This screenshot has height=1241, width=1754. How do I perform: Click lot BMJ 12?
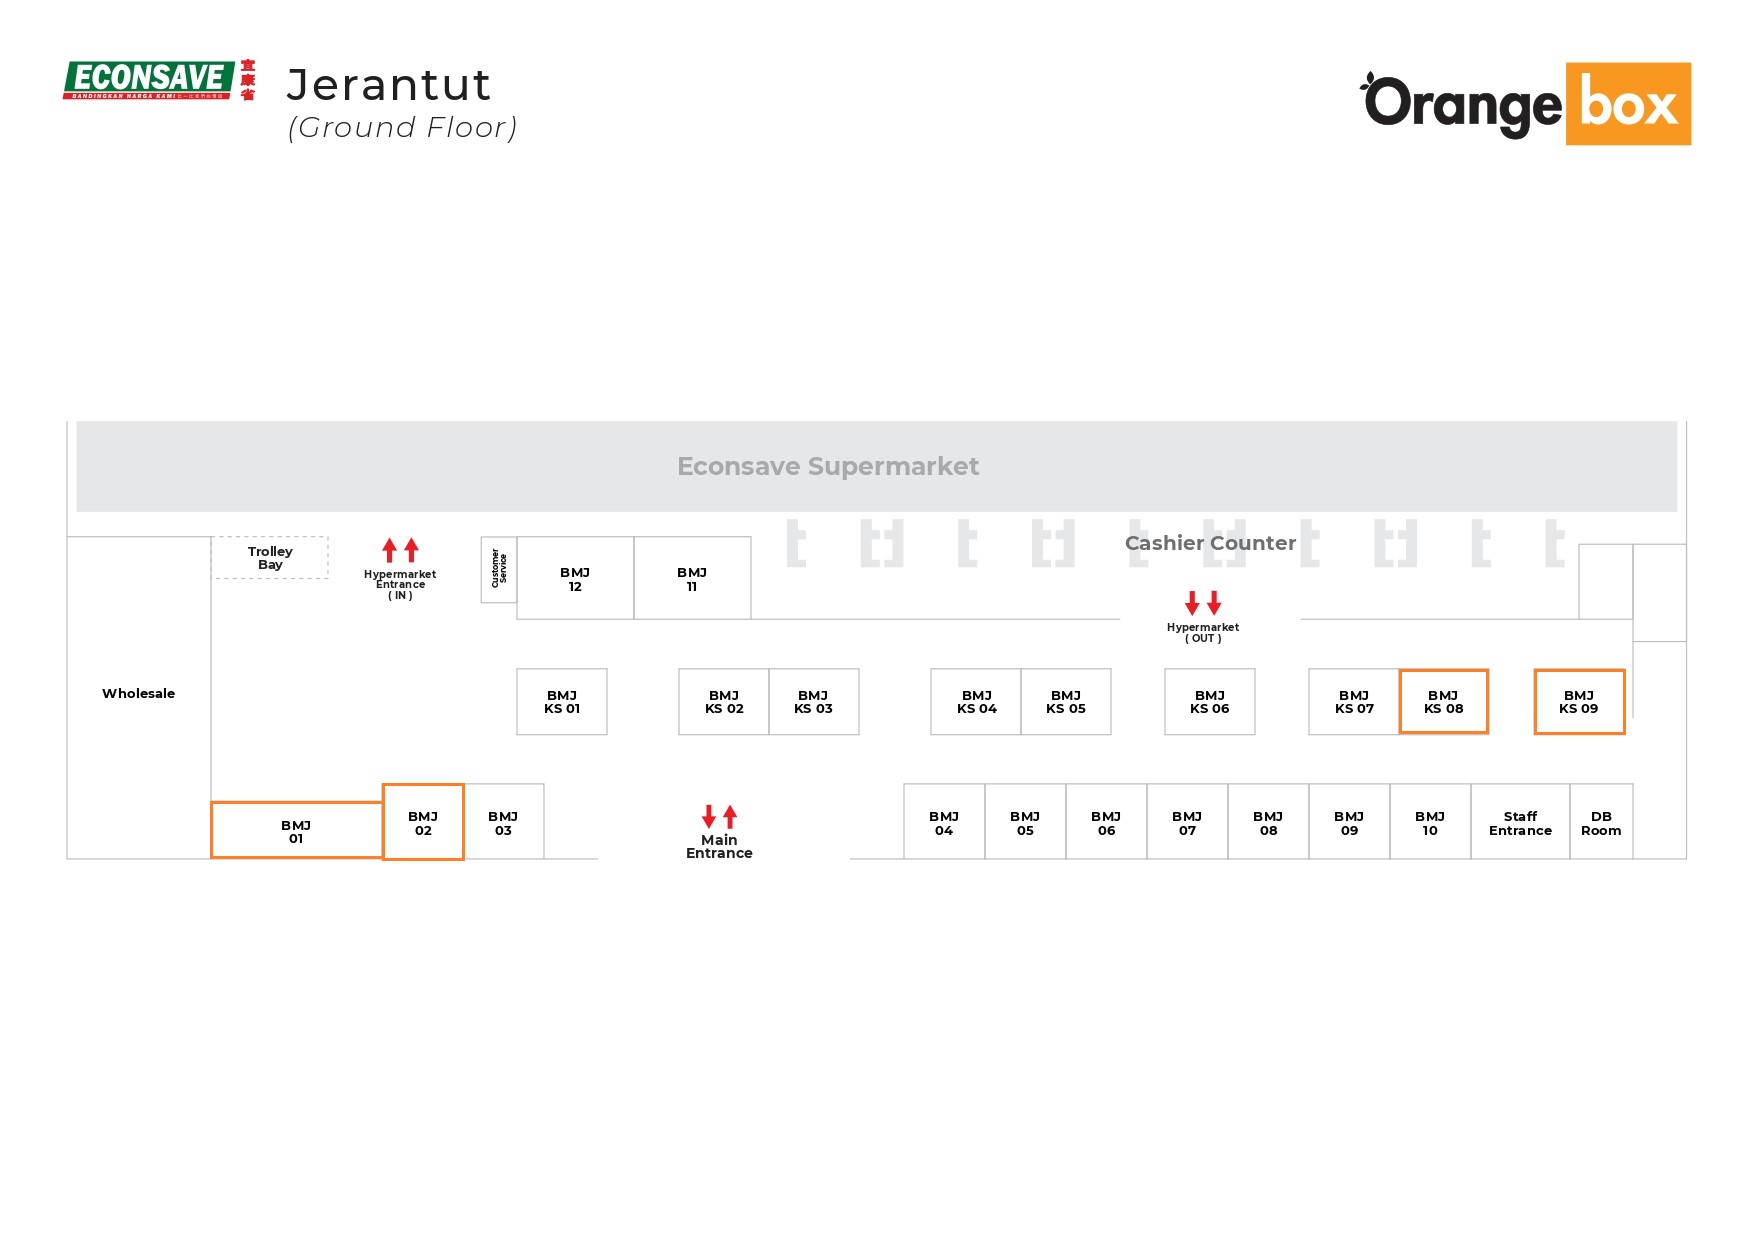pyautogui.click(x=575, y=579)
